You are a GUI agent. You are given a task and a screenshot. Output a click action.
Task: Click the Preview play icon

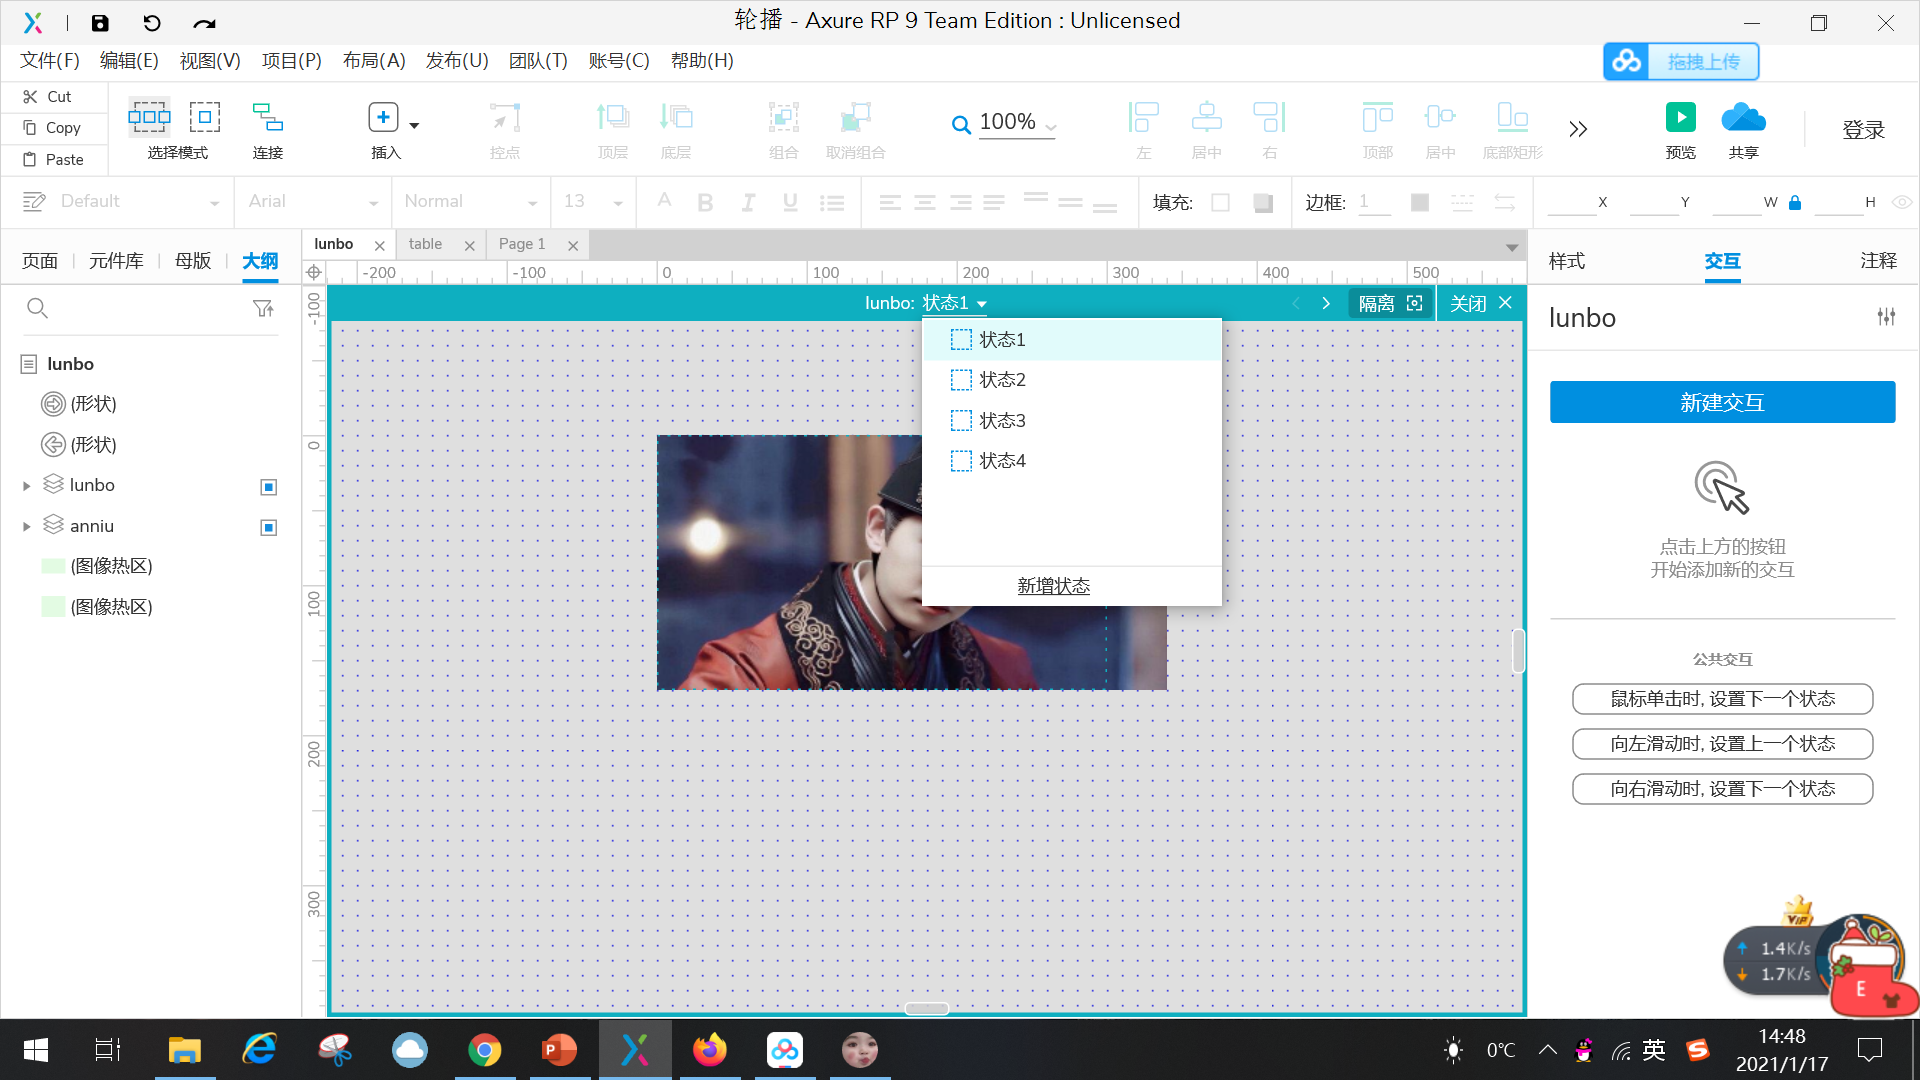pyautogui.click(x=1680, y=118)
